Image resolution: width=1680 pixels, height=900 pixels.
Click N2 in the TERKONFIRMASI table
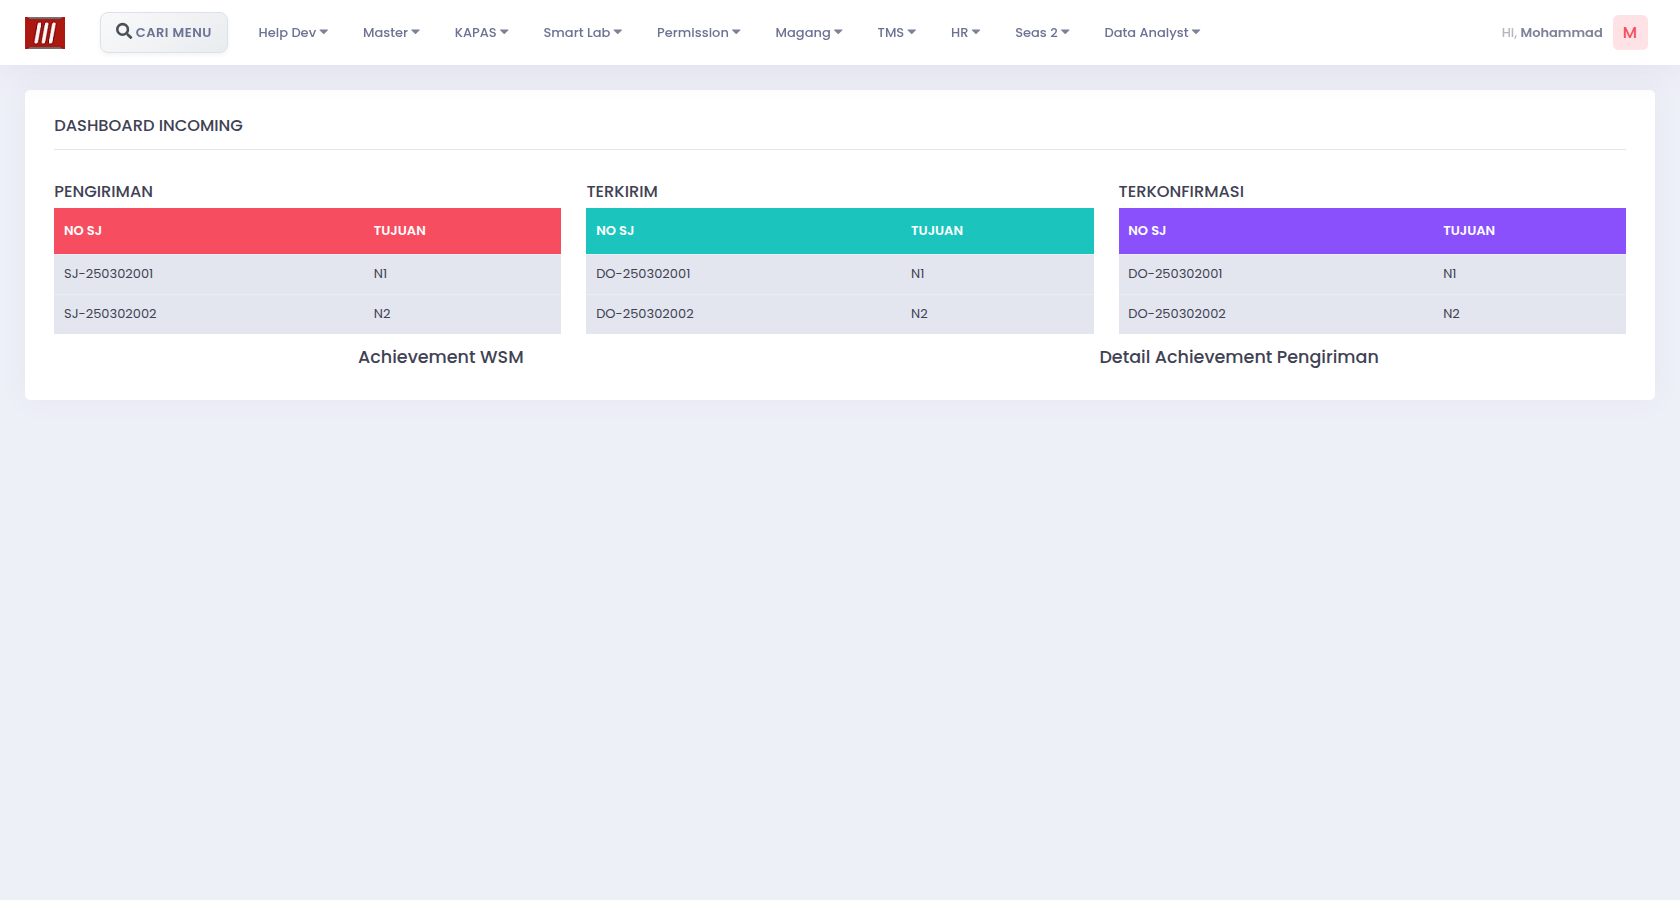coord(1451,314)
